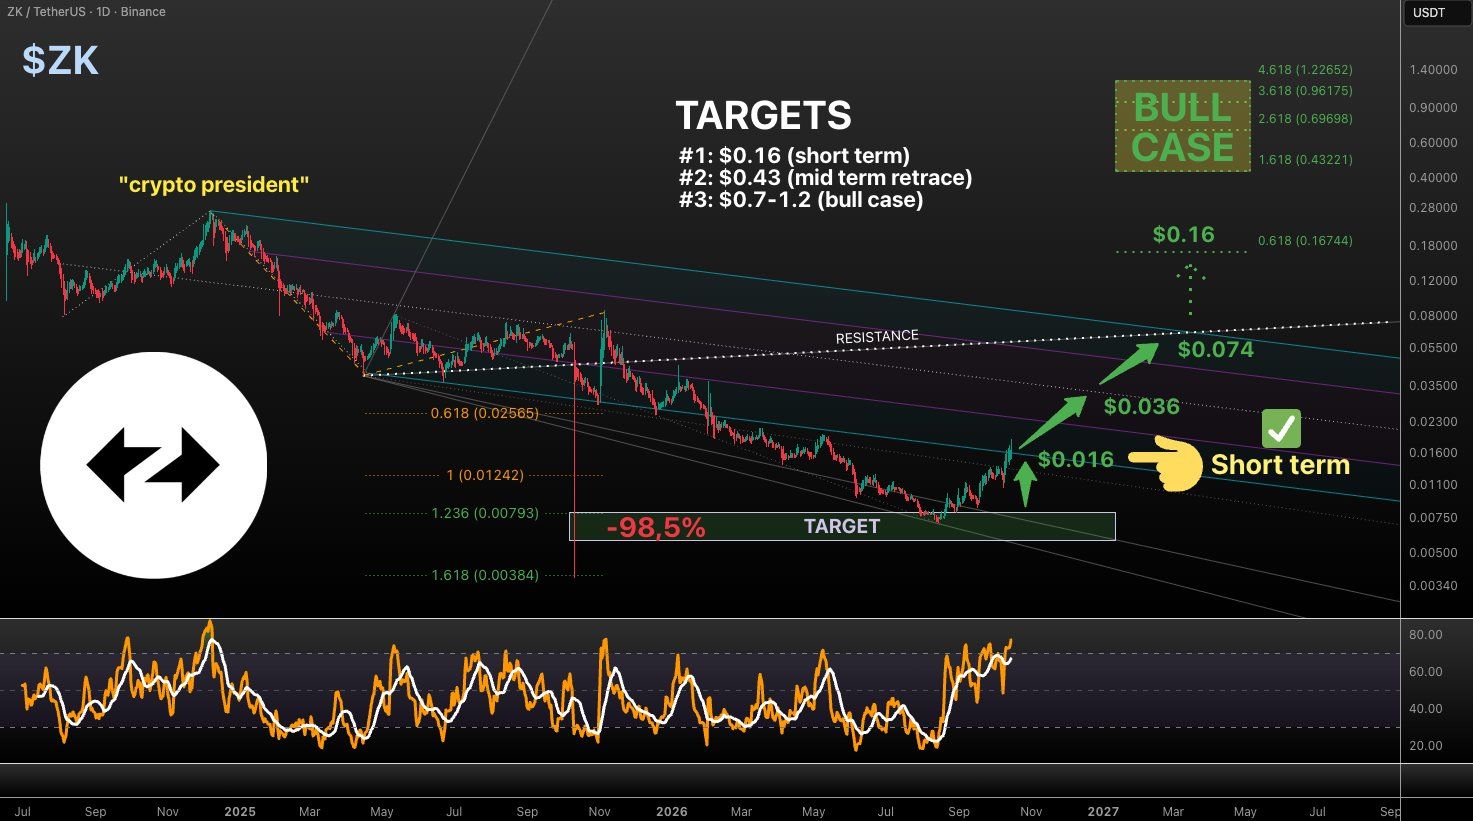Click 0.40000 on the price axis
Screen dimensions: 1473x821
(x=1433, y=178)
